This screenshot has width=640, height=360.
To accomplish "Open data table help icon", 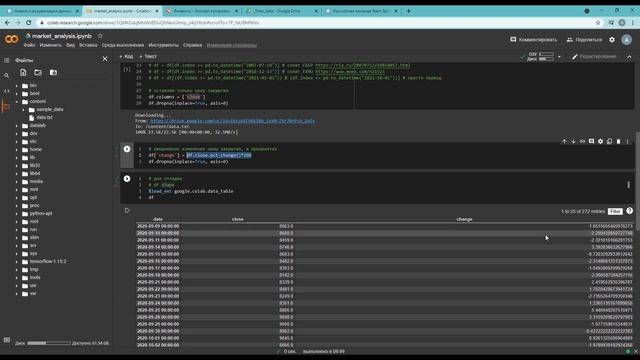I will (x=629, y=211).
